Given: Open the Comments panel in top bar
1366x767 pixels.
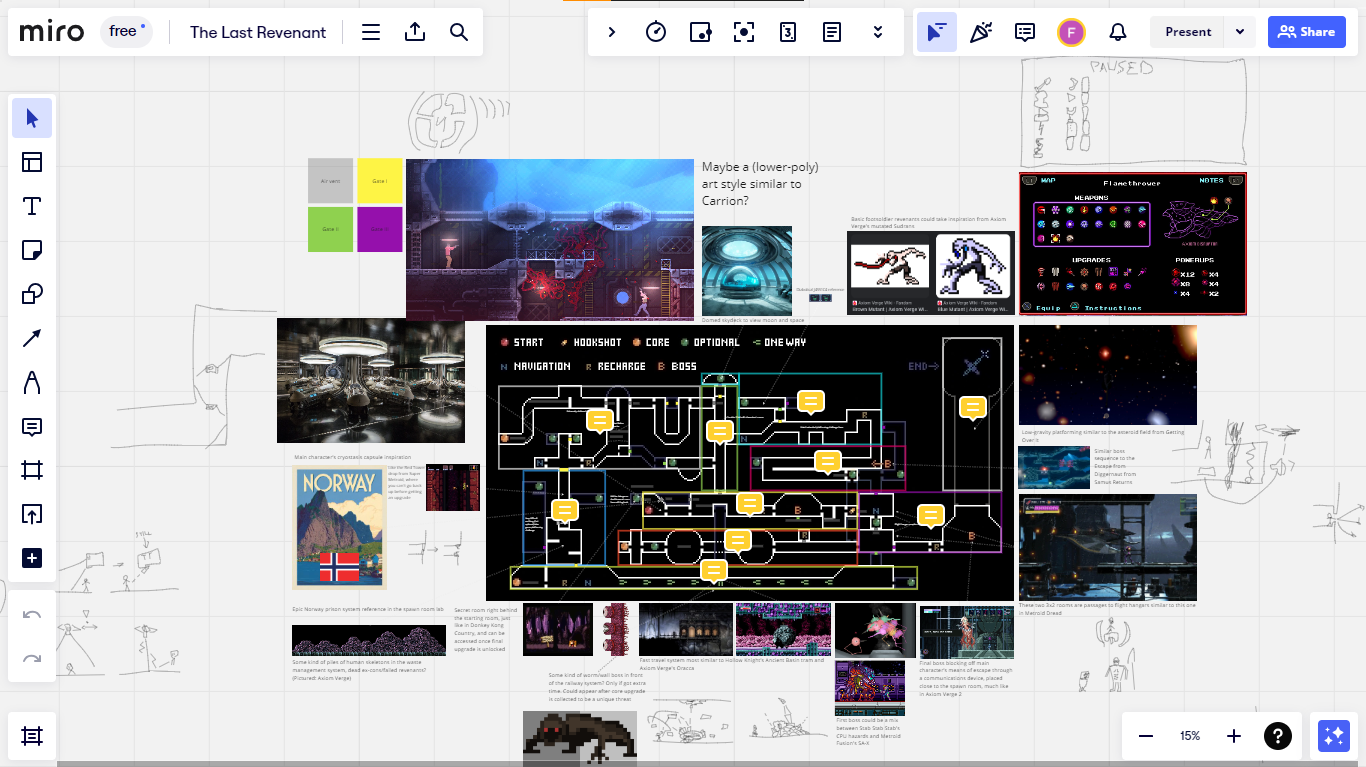Looking at the screenshot, I should [x=1025, y=32].
